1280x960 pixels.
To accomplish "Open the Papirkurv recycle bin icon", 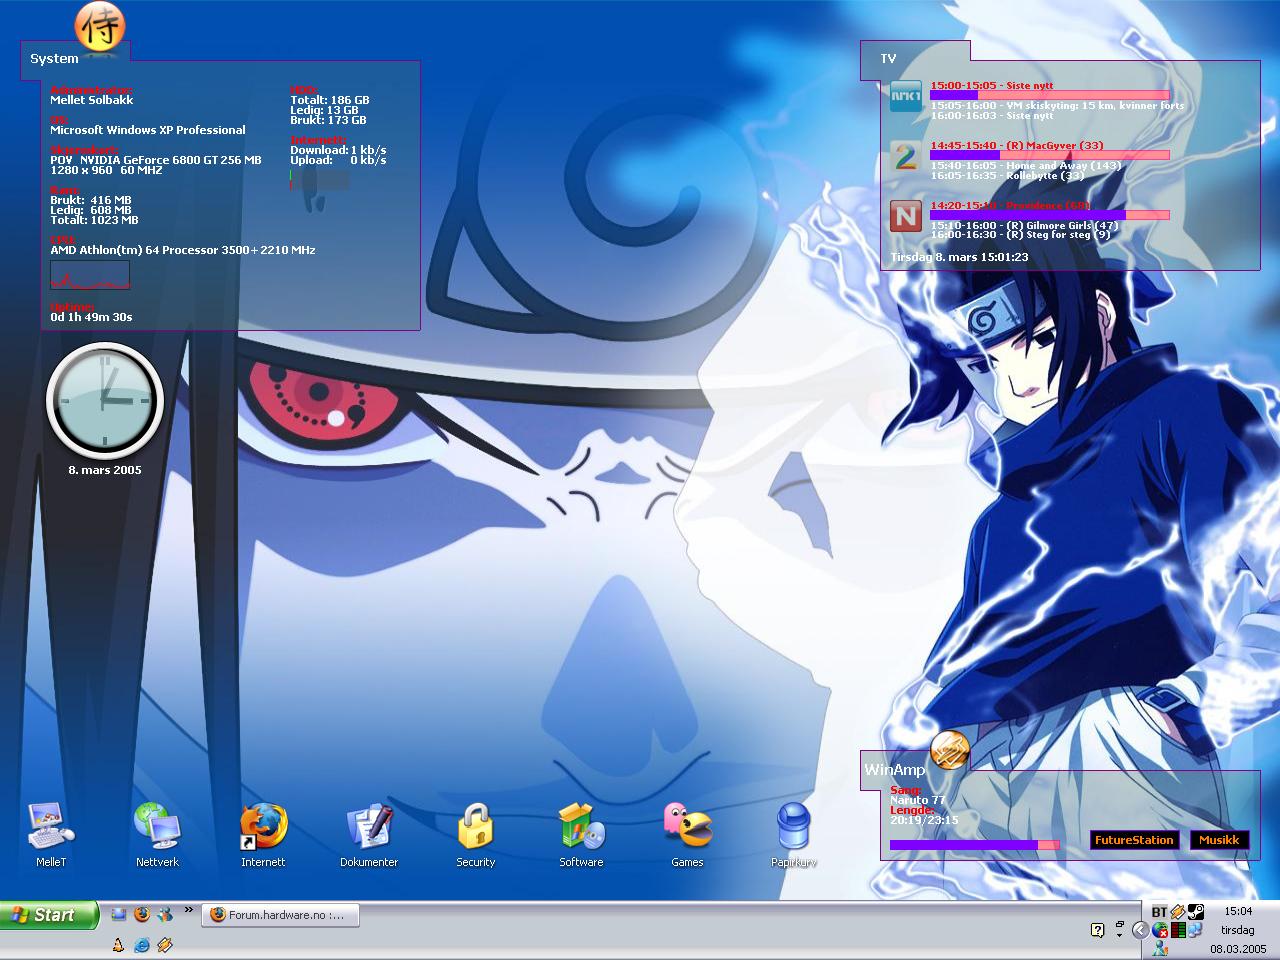I will 793,835.
